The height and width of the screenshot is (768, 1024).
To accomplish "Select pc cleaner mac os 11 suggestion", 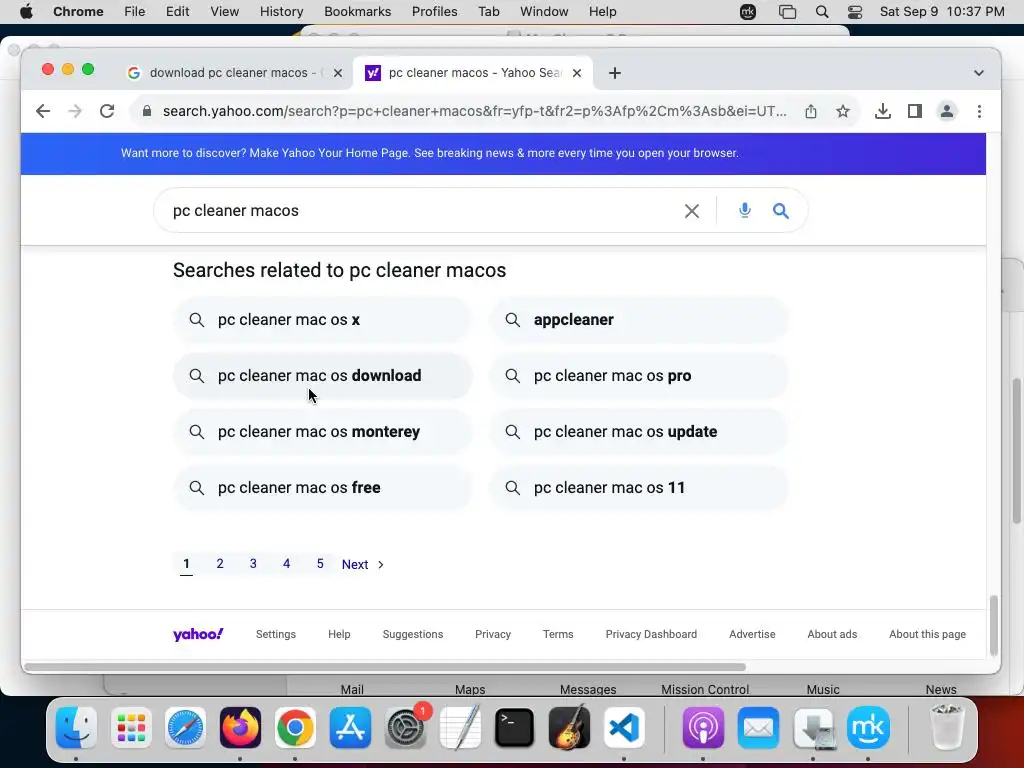I will [639, 488].
